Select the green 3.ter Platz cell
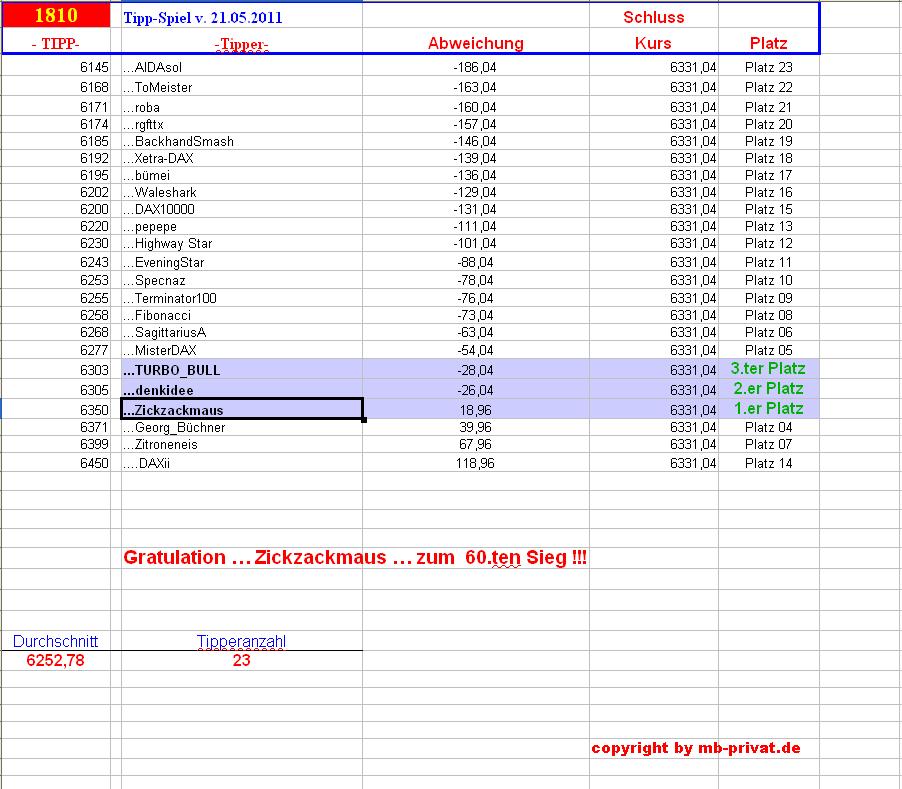Screen dimensions: 902x789 (769, 368)
